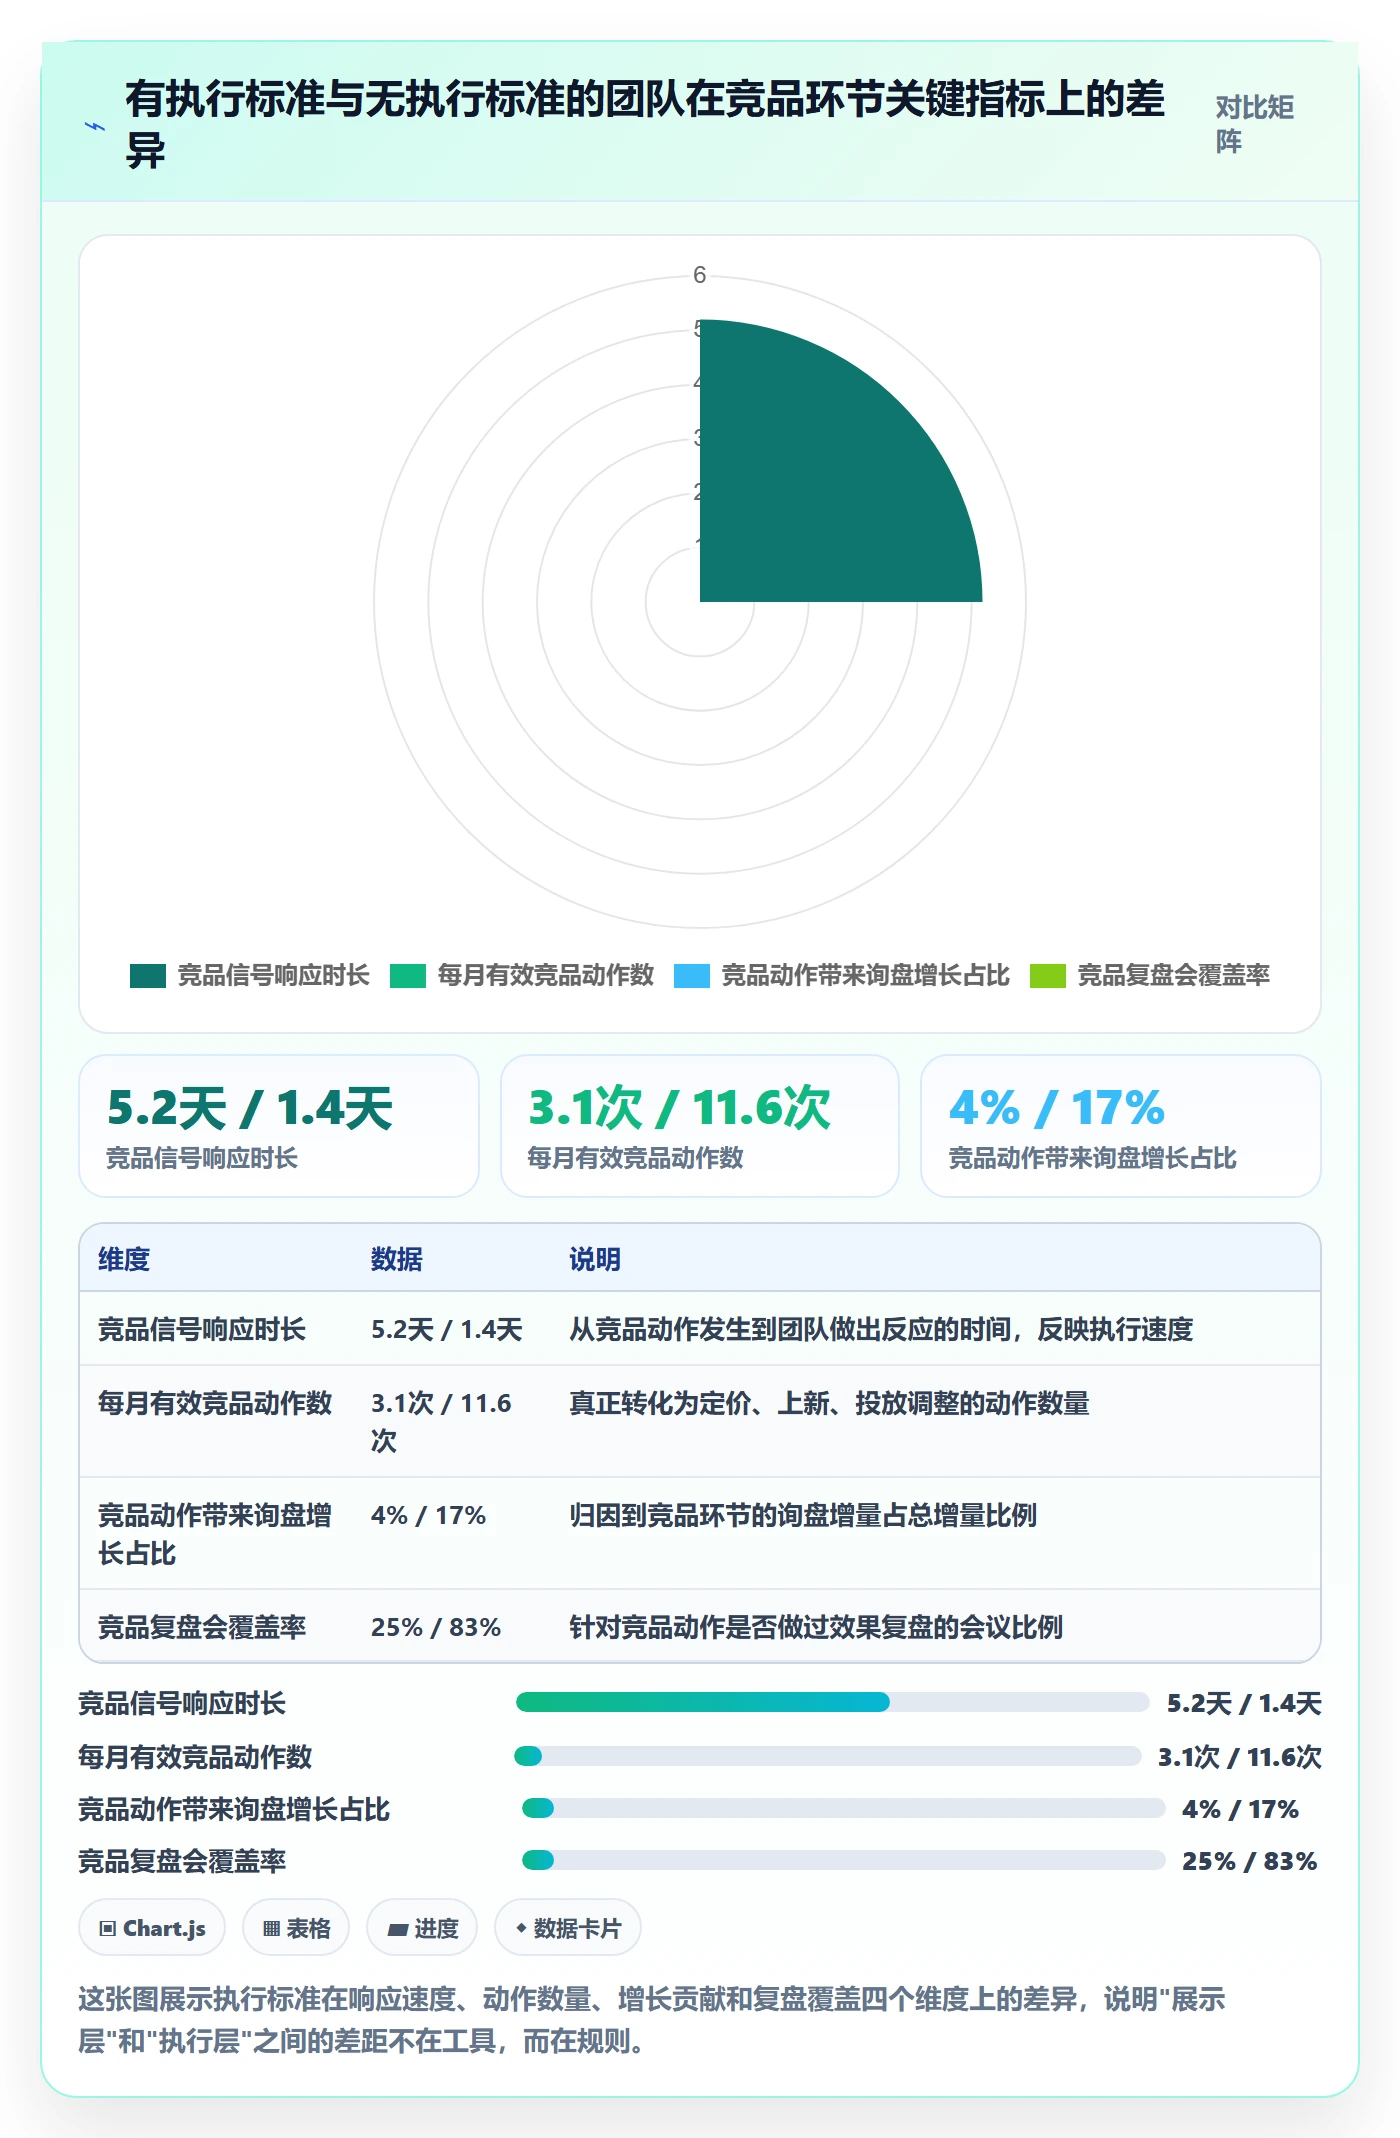Select table cell 每月有效竞品动作数
Screen dimensions: 1400x2138
coord(215,1403)
